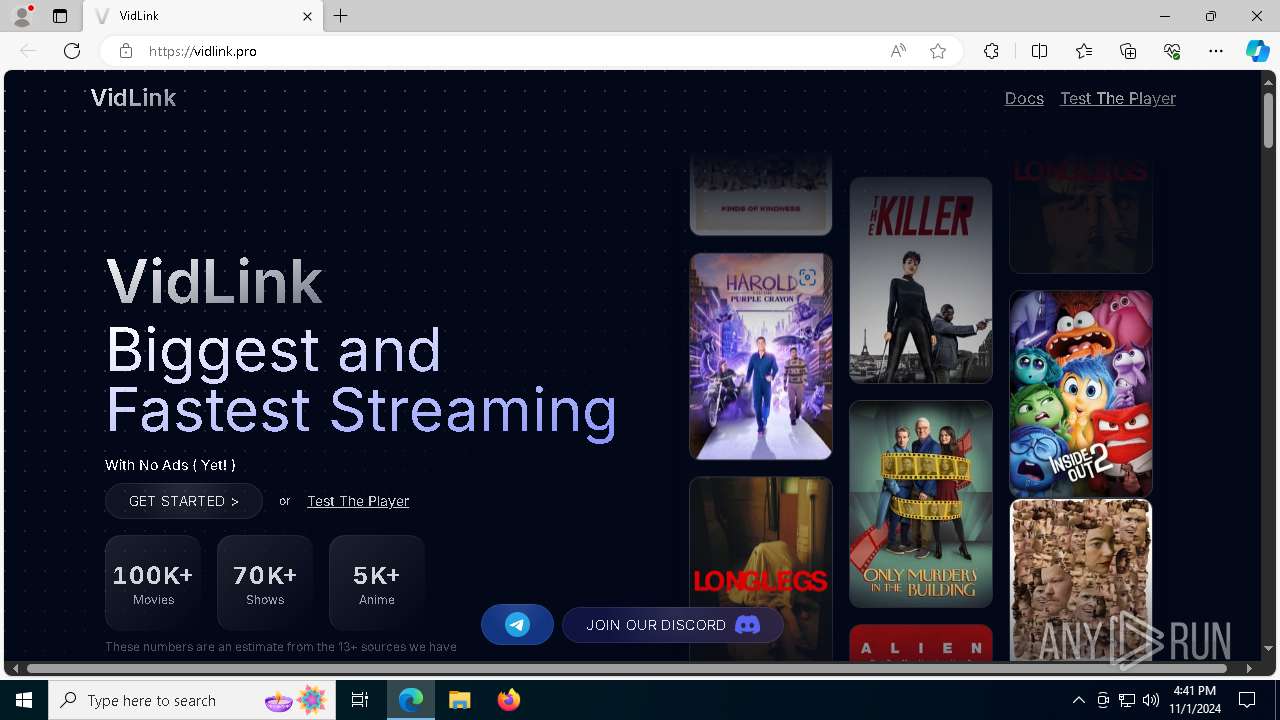The width and height of the screenshot is (1280, 720).
Task: Open a new tab
Action: [x=341, y=16]
